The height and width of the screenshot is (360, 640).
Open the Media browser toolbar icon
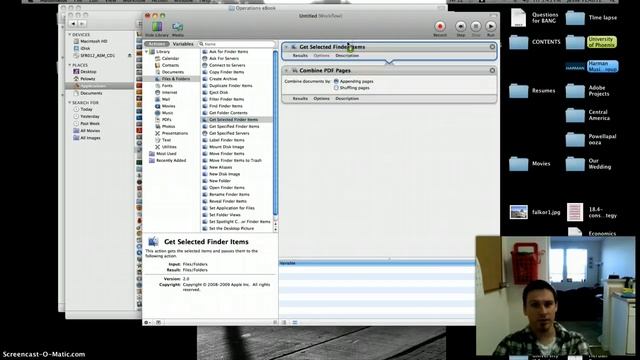[x=178, y=27]
